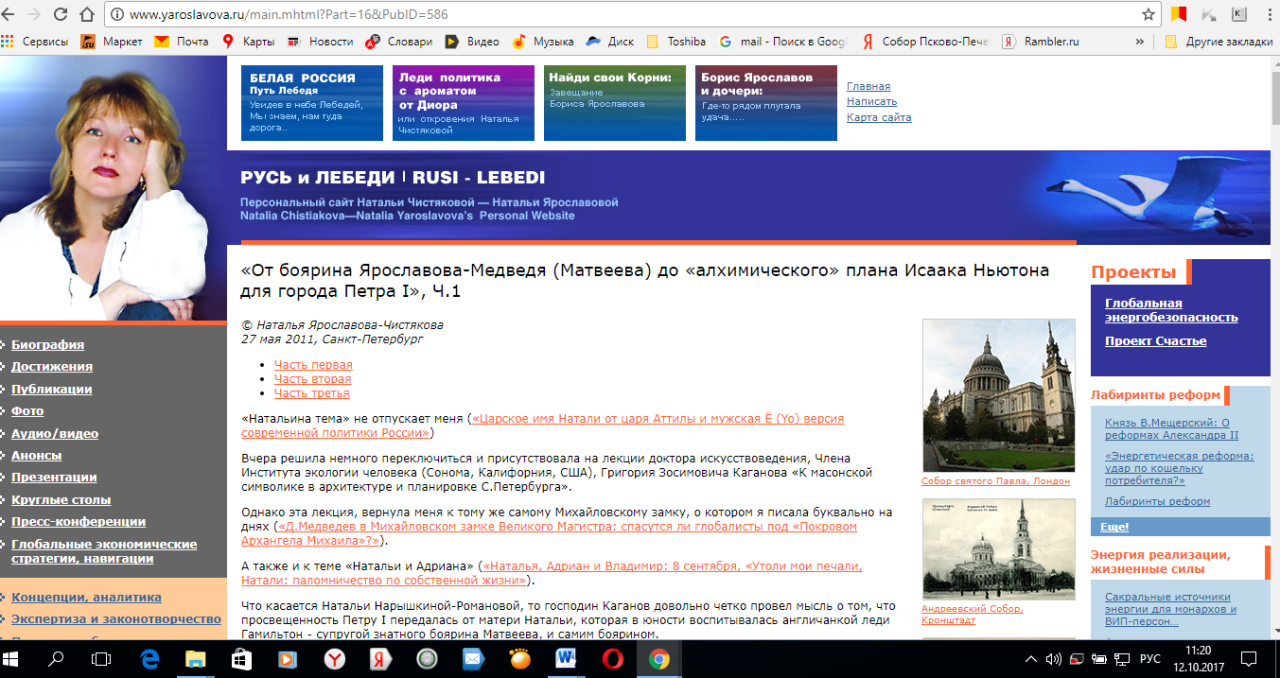Click the yellow-red flag extension icon

click(x=1179, y=15)
